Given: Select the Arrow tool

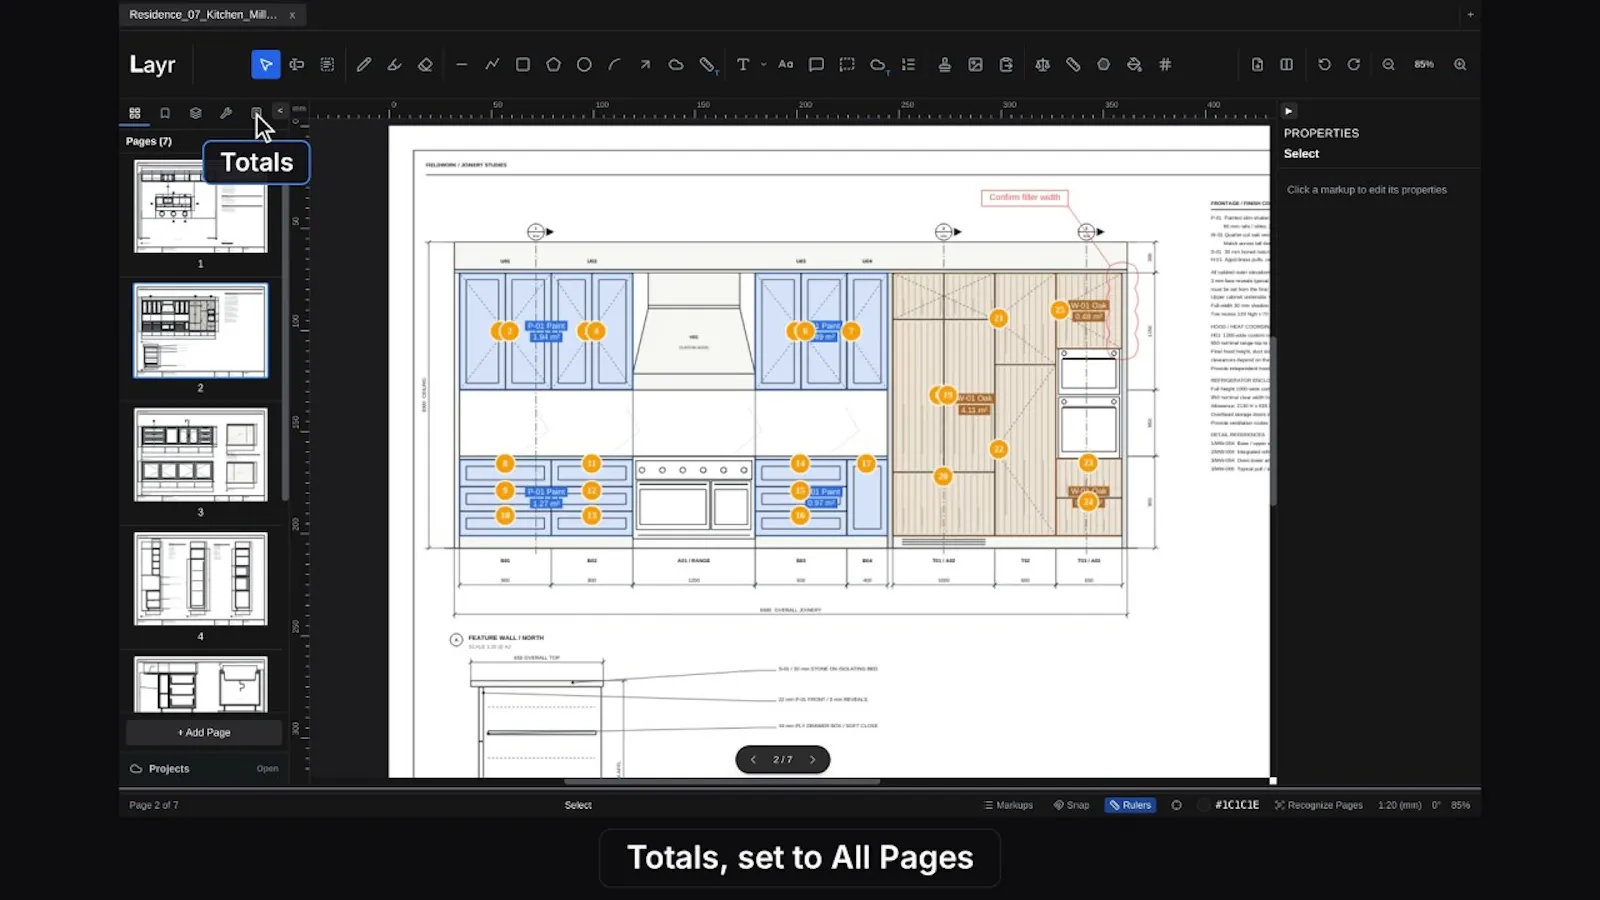Looking at the screenshot, I should tap(645, 64).
